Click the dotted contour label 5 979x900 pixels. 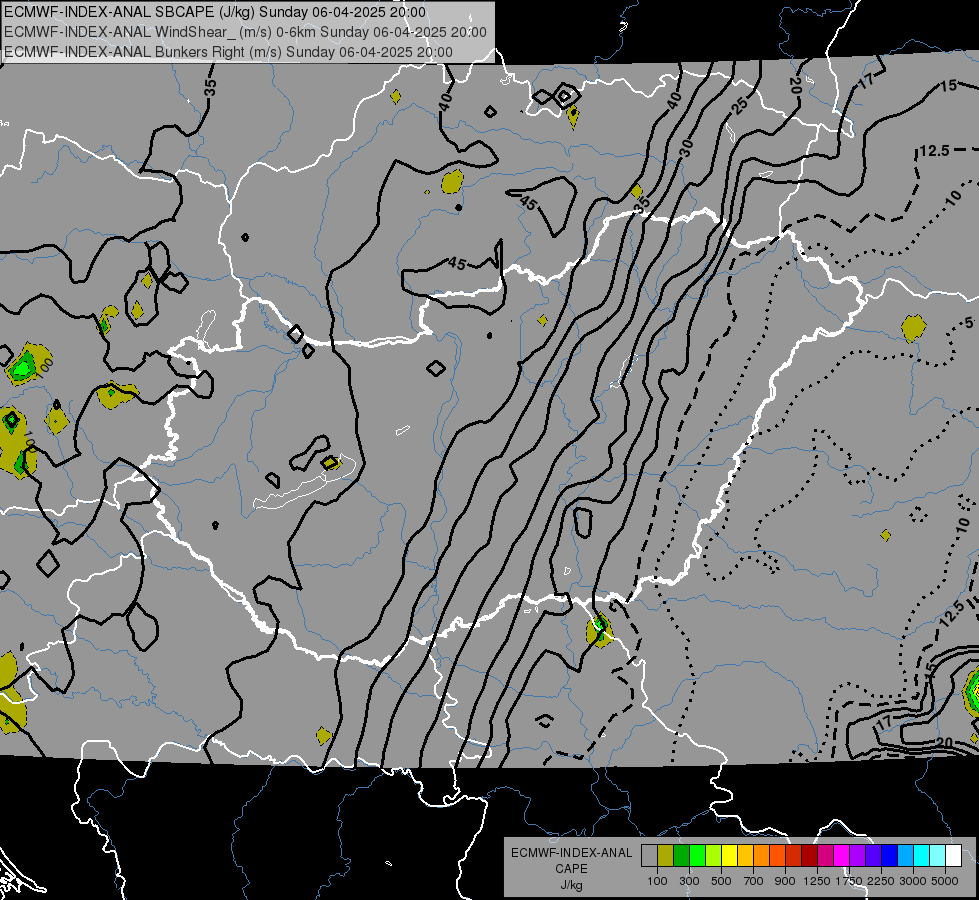[x=969, y=323]
